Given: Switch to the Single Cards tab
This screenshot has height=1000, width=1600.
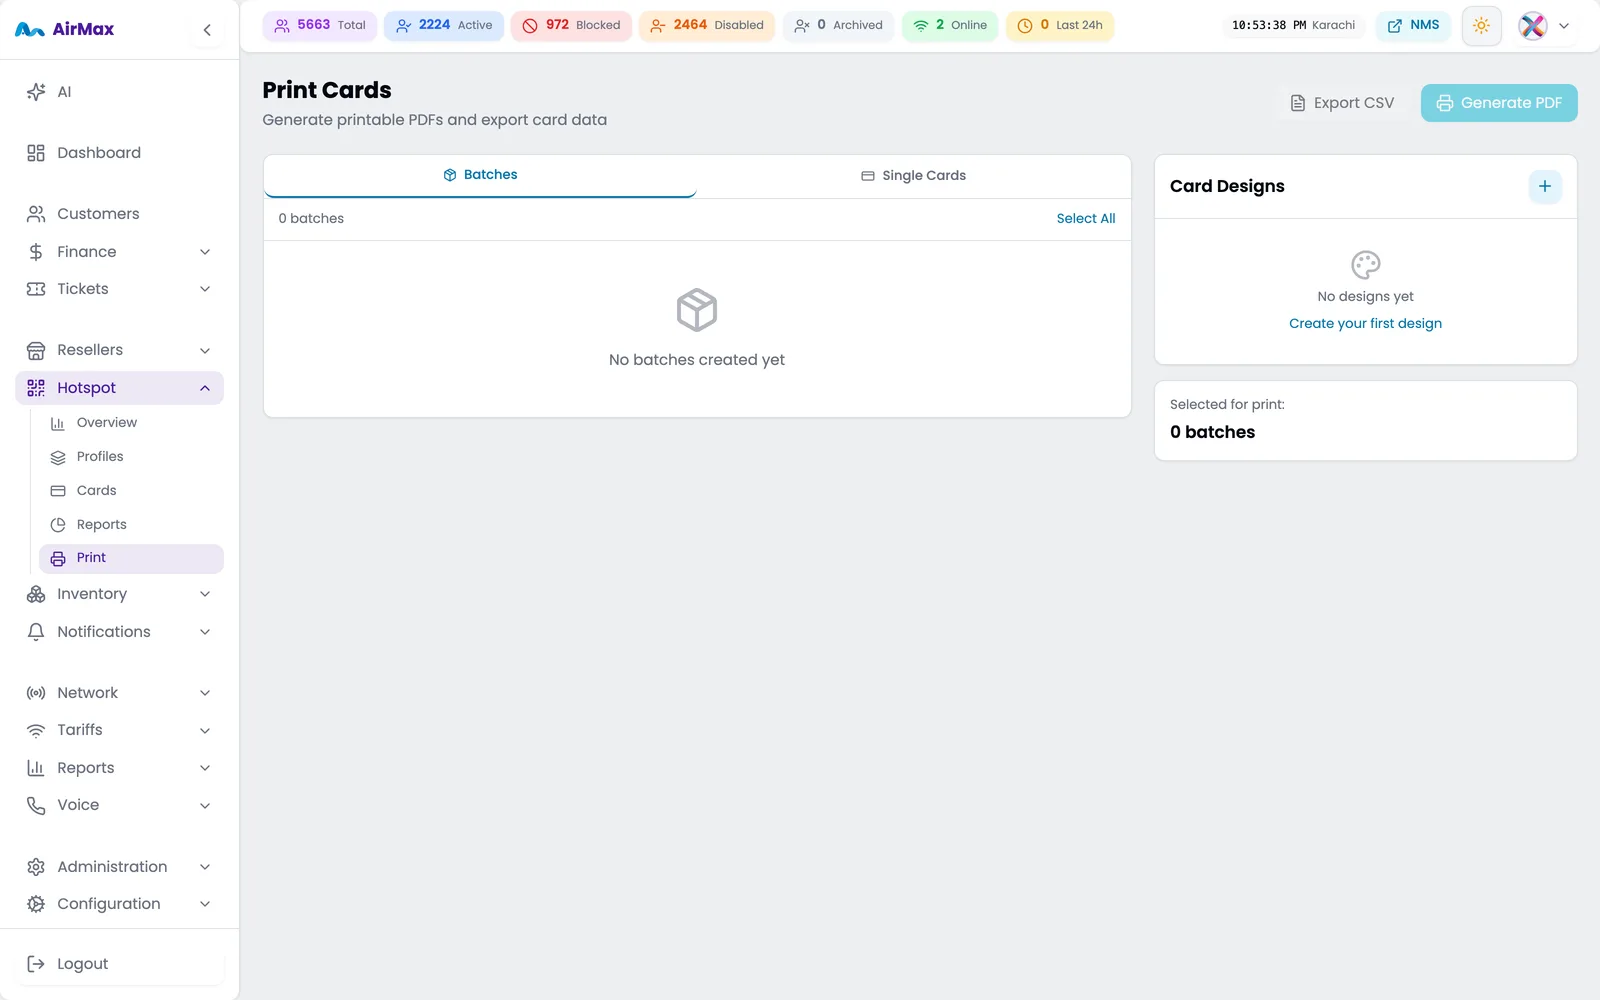Looking at the screenshot, I should click(x=914, y=175).
